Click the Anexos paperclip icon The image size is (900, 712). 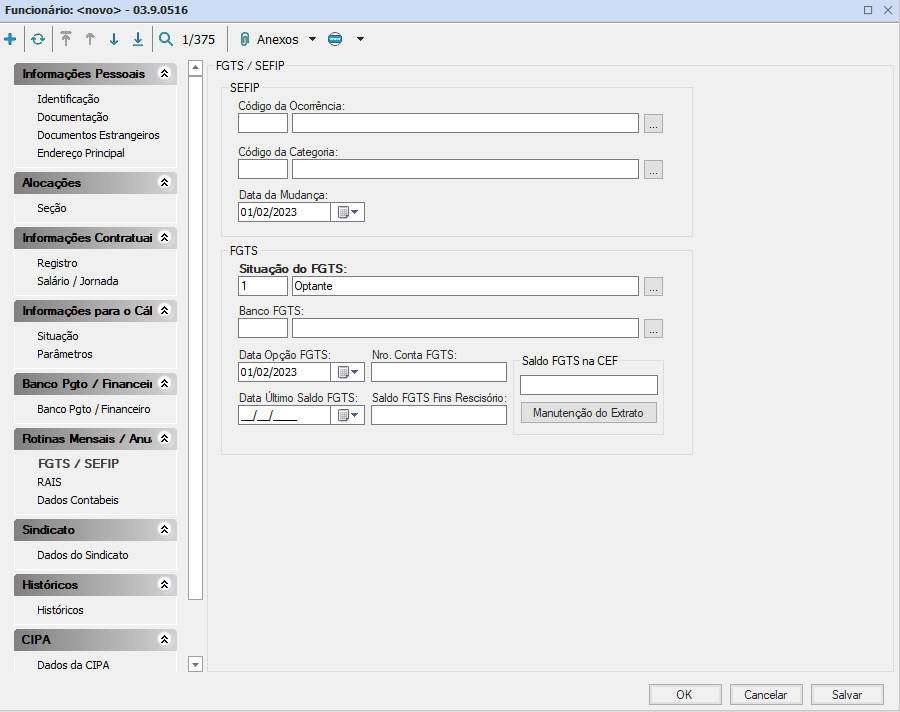click(244, 40)
